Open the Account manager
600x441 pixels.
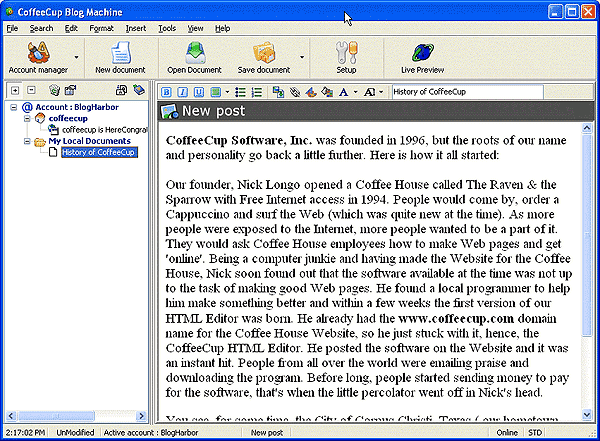pyautogui.click(x=38, y=57)
